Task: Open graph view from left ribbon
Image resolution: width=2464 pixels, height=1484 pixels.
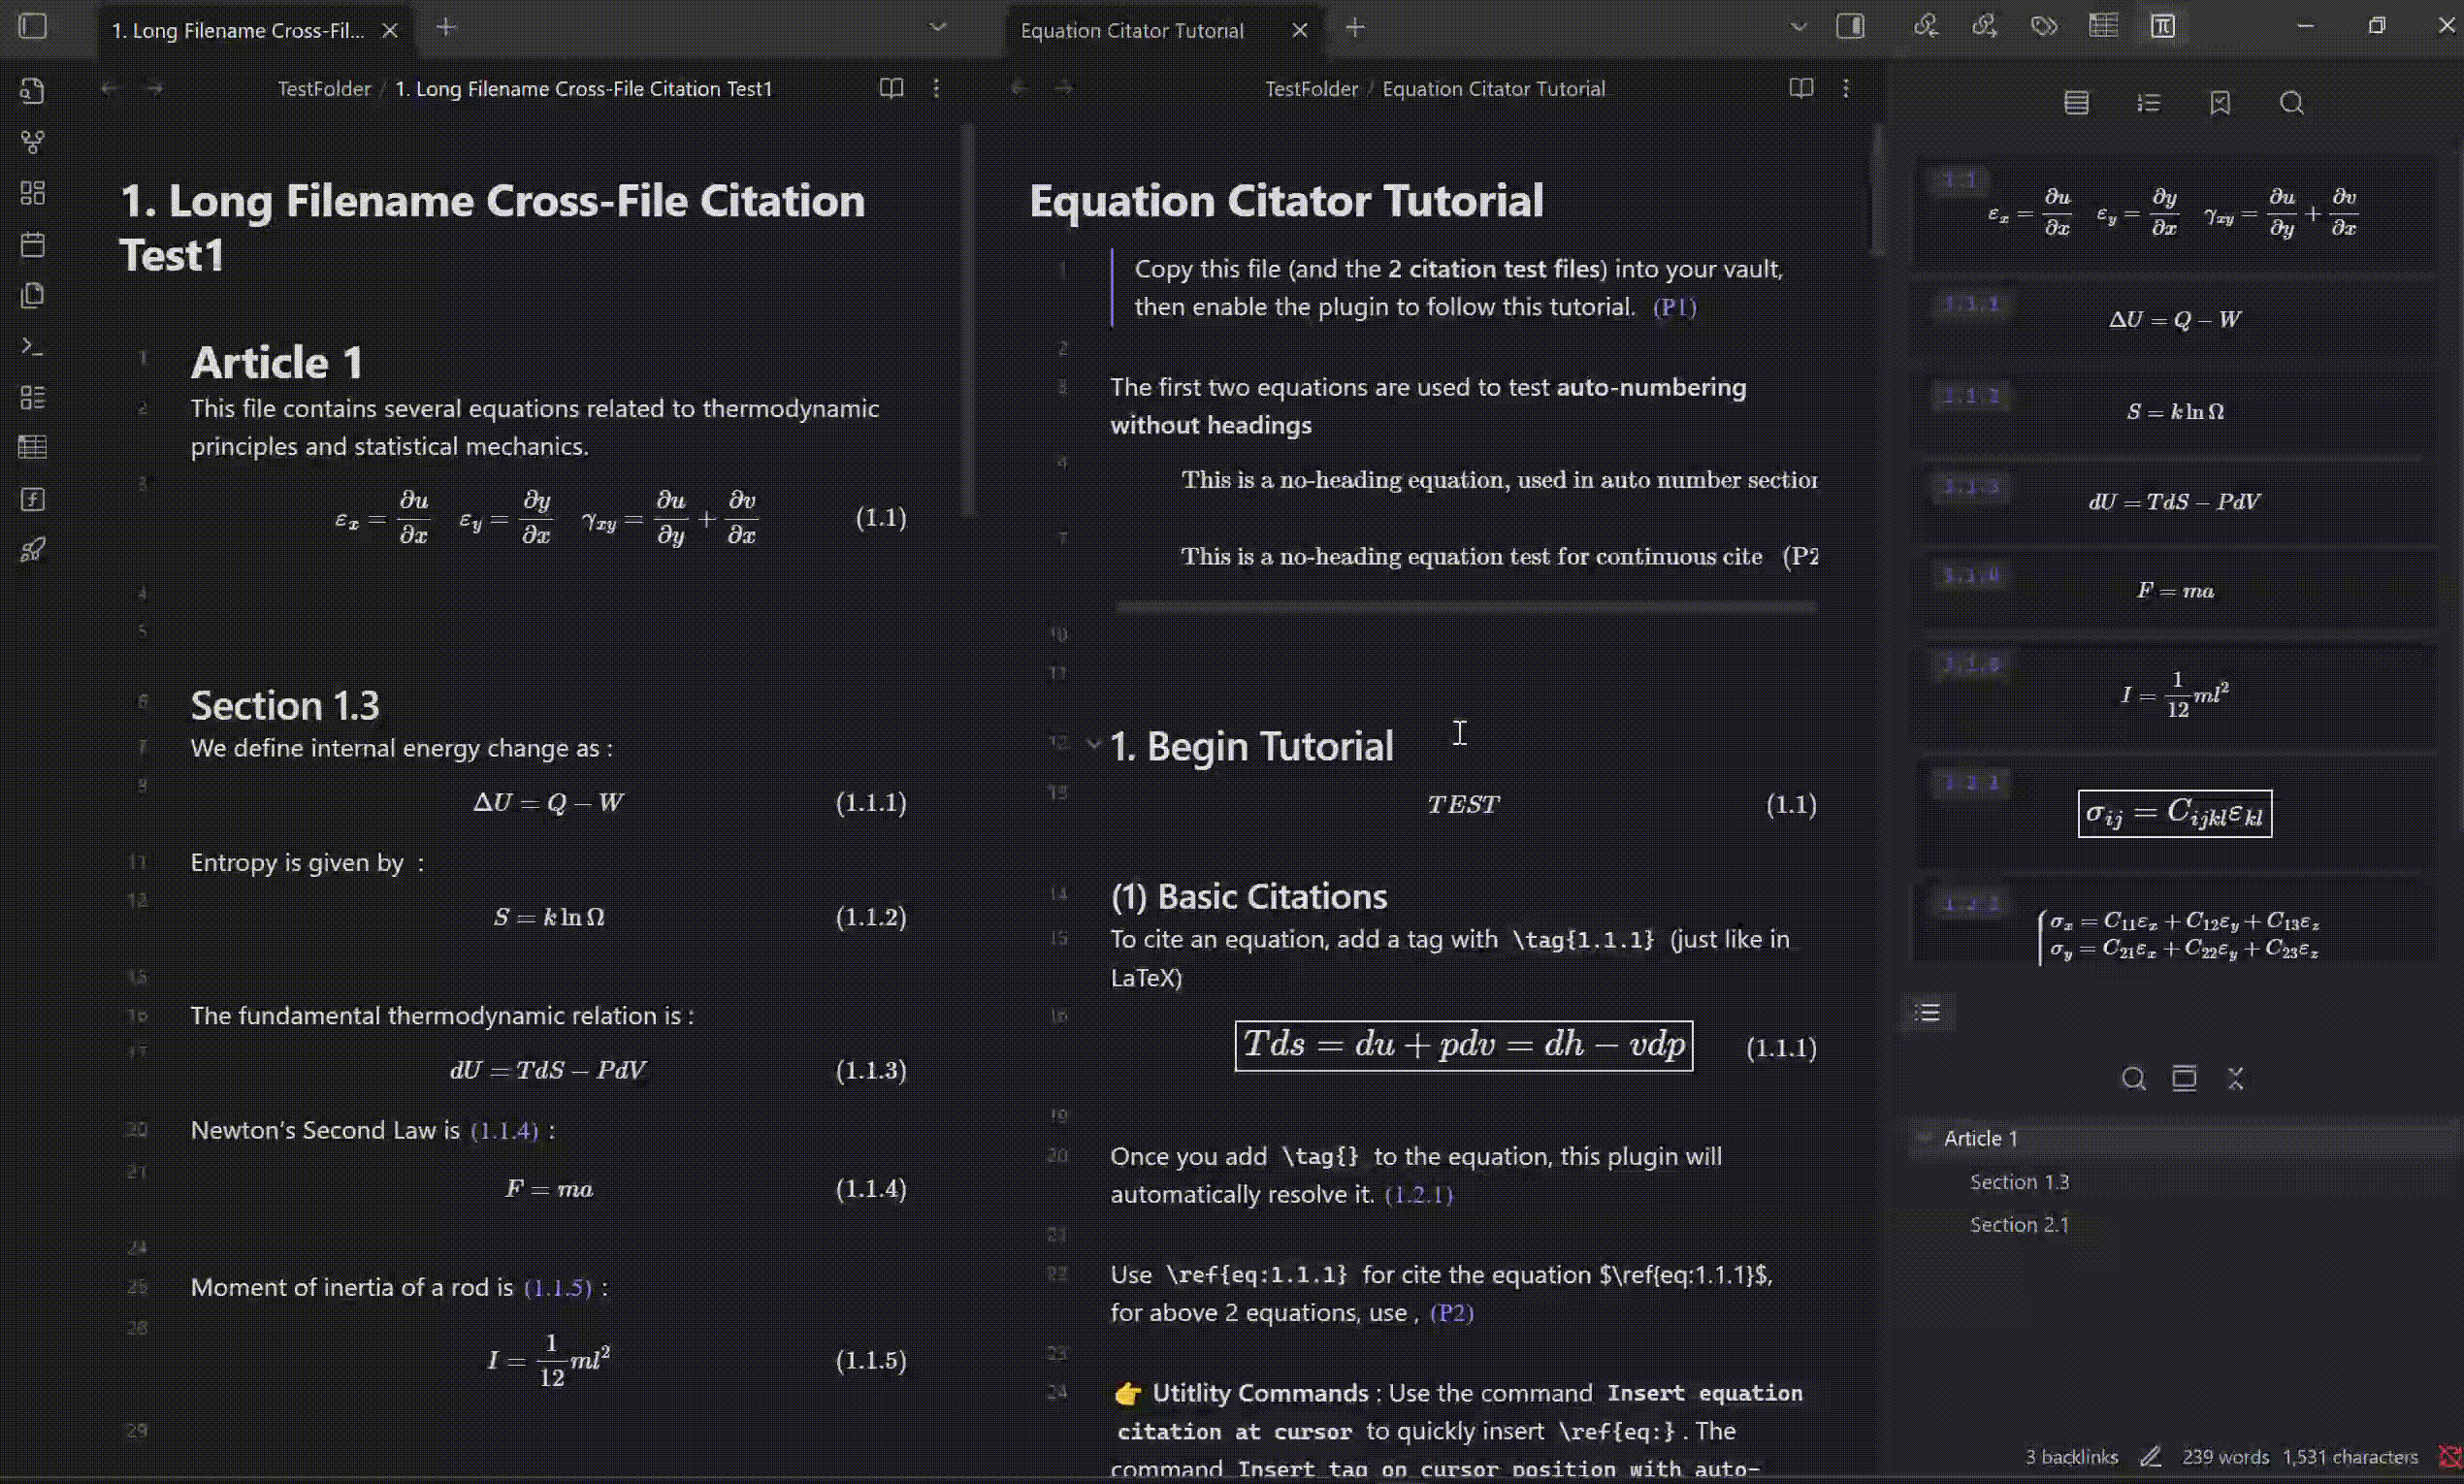Action: [x=32, y=142]
